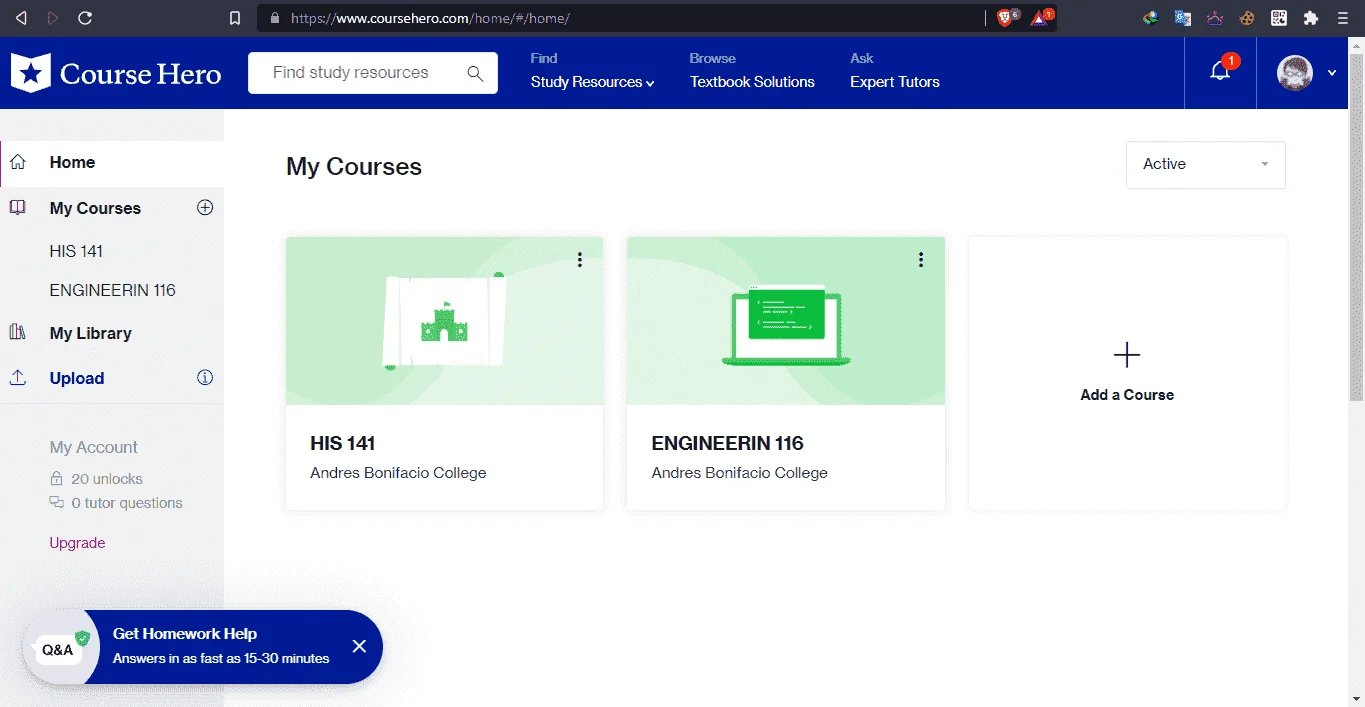Click the browser bookmark icon
1365x707 pixels.
(234, 18)
